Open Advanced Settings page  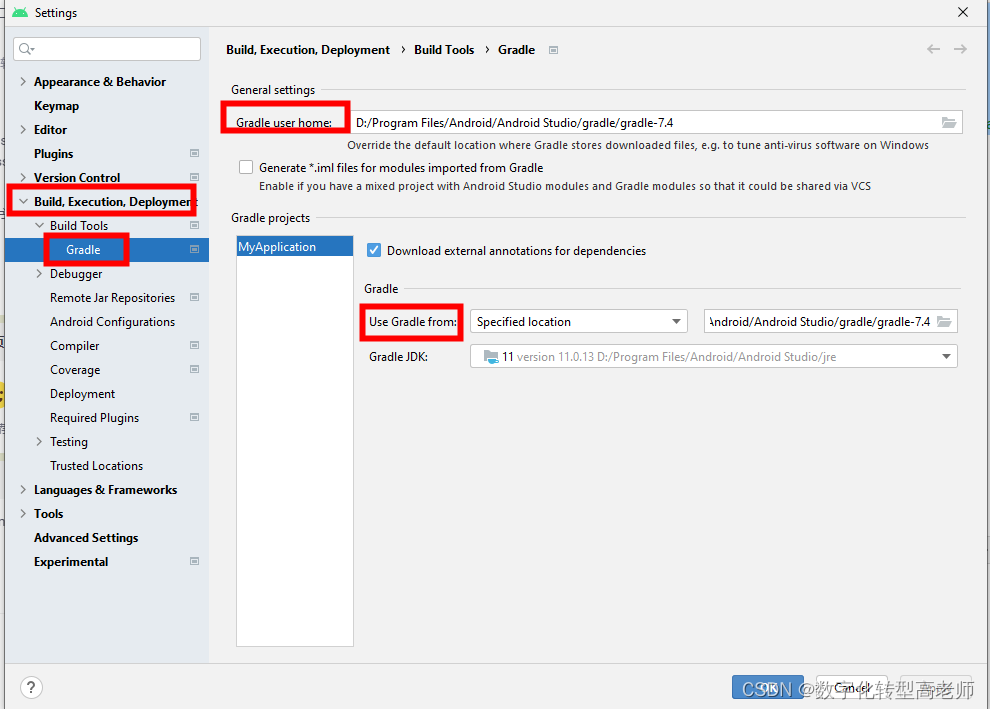(86, 537)
